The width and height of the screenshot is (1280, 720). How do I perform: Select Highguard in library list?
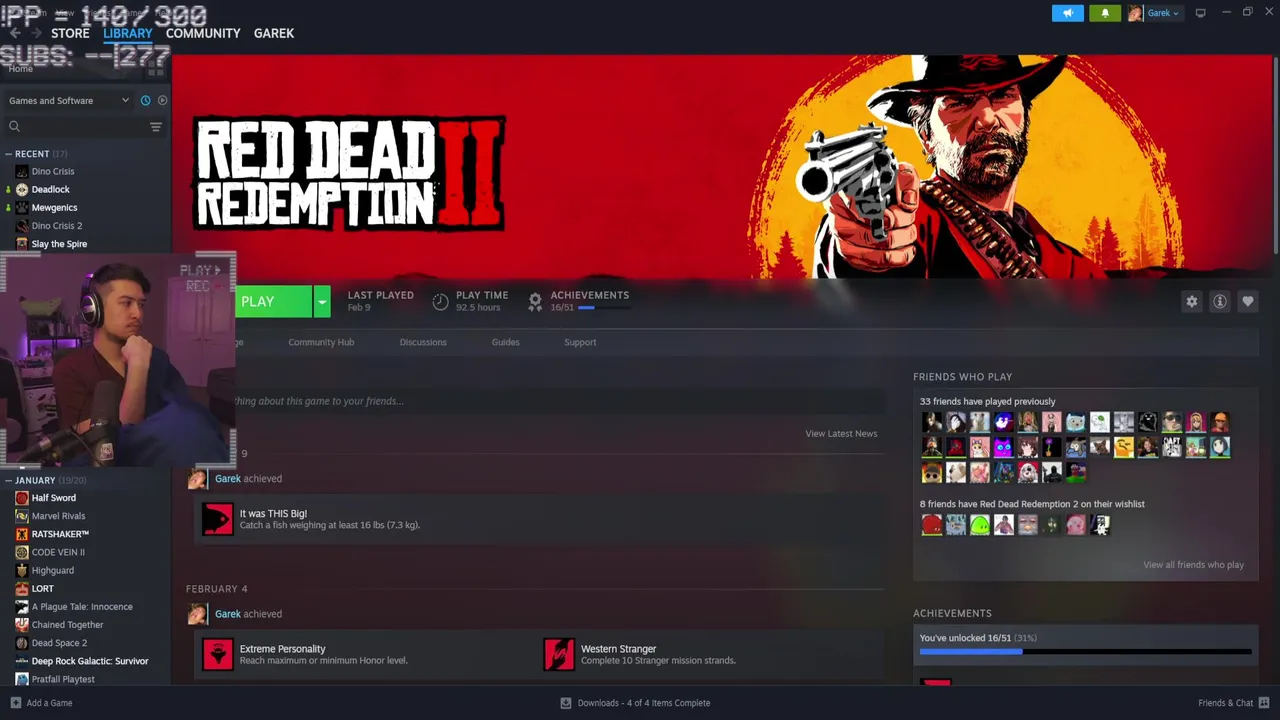tap(52, 570)
